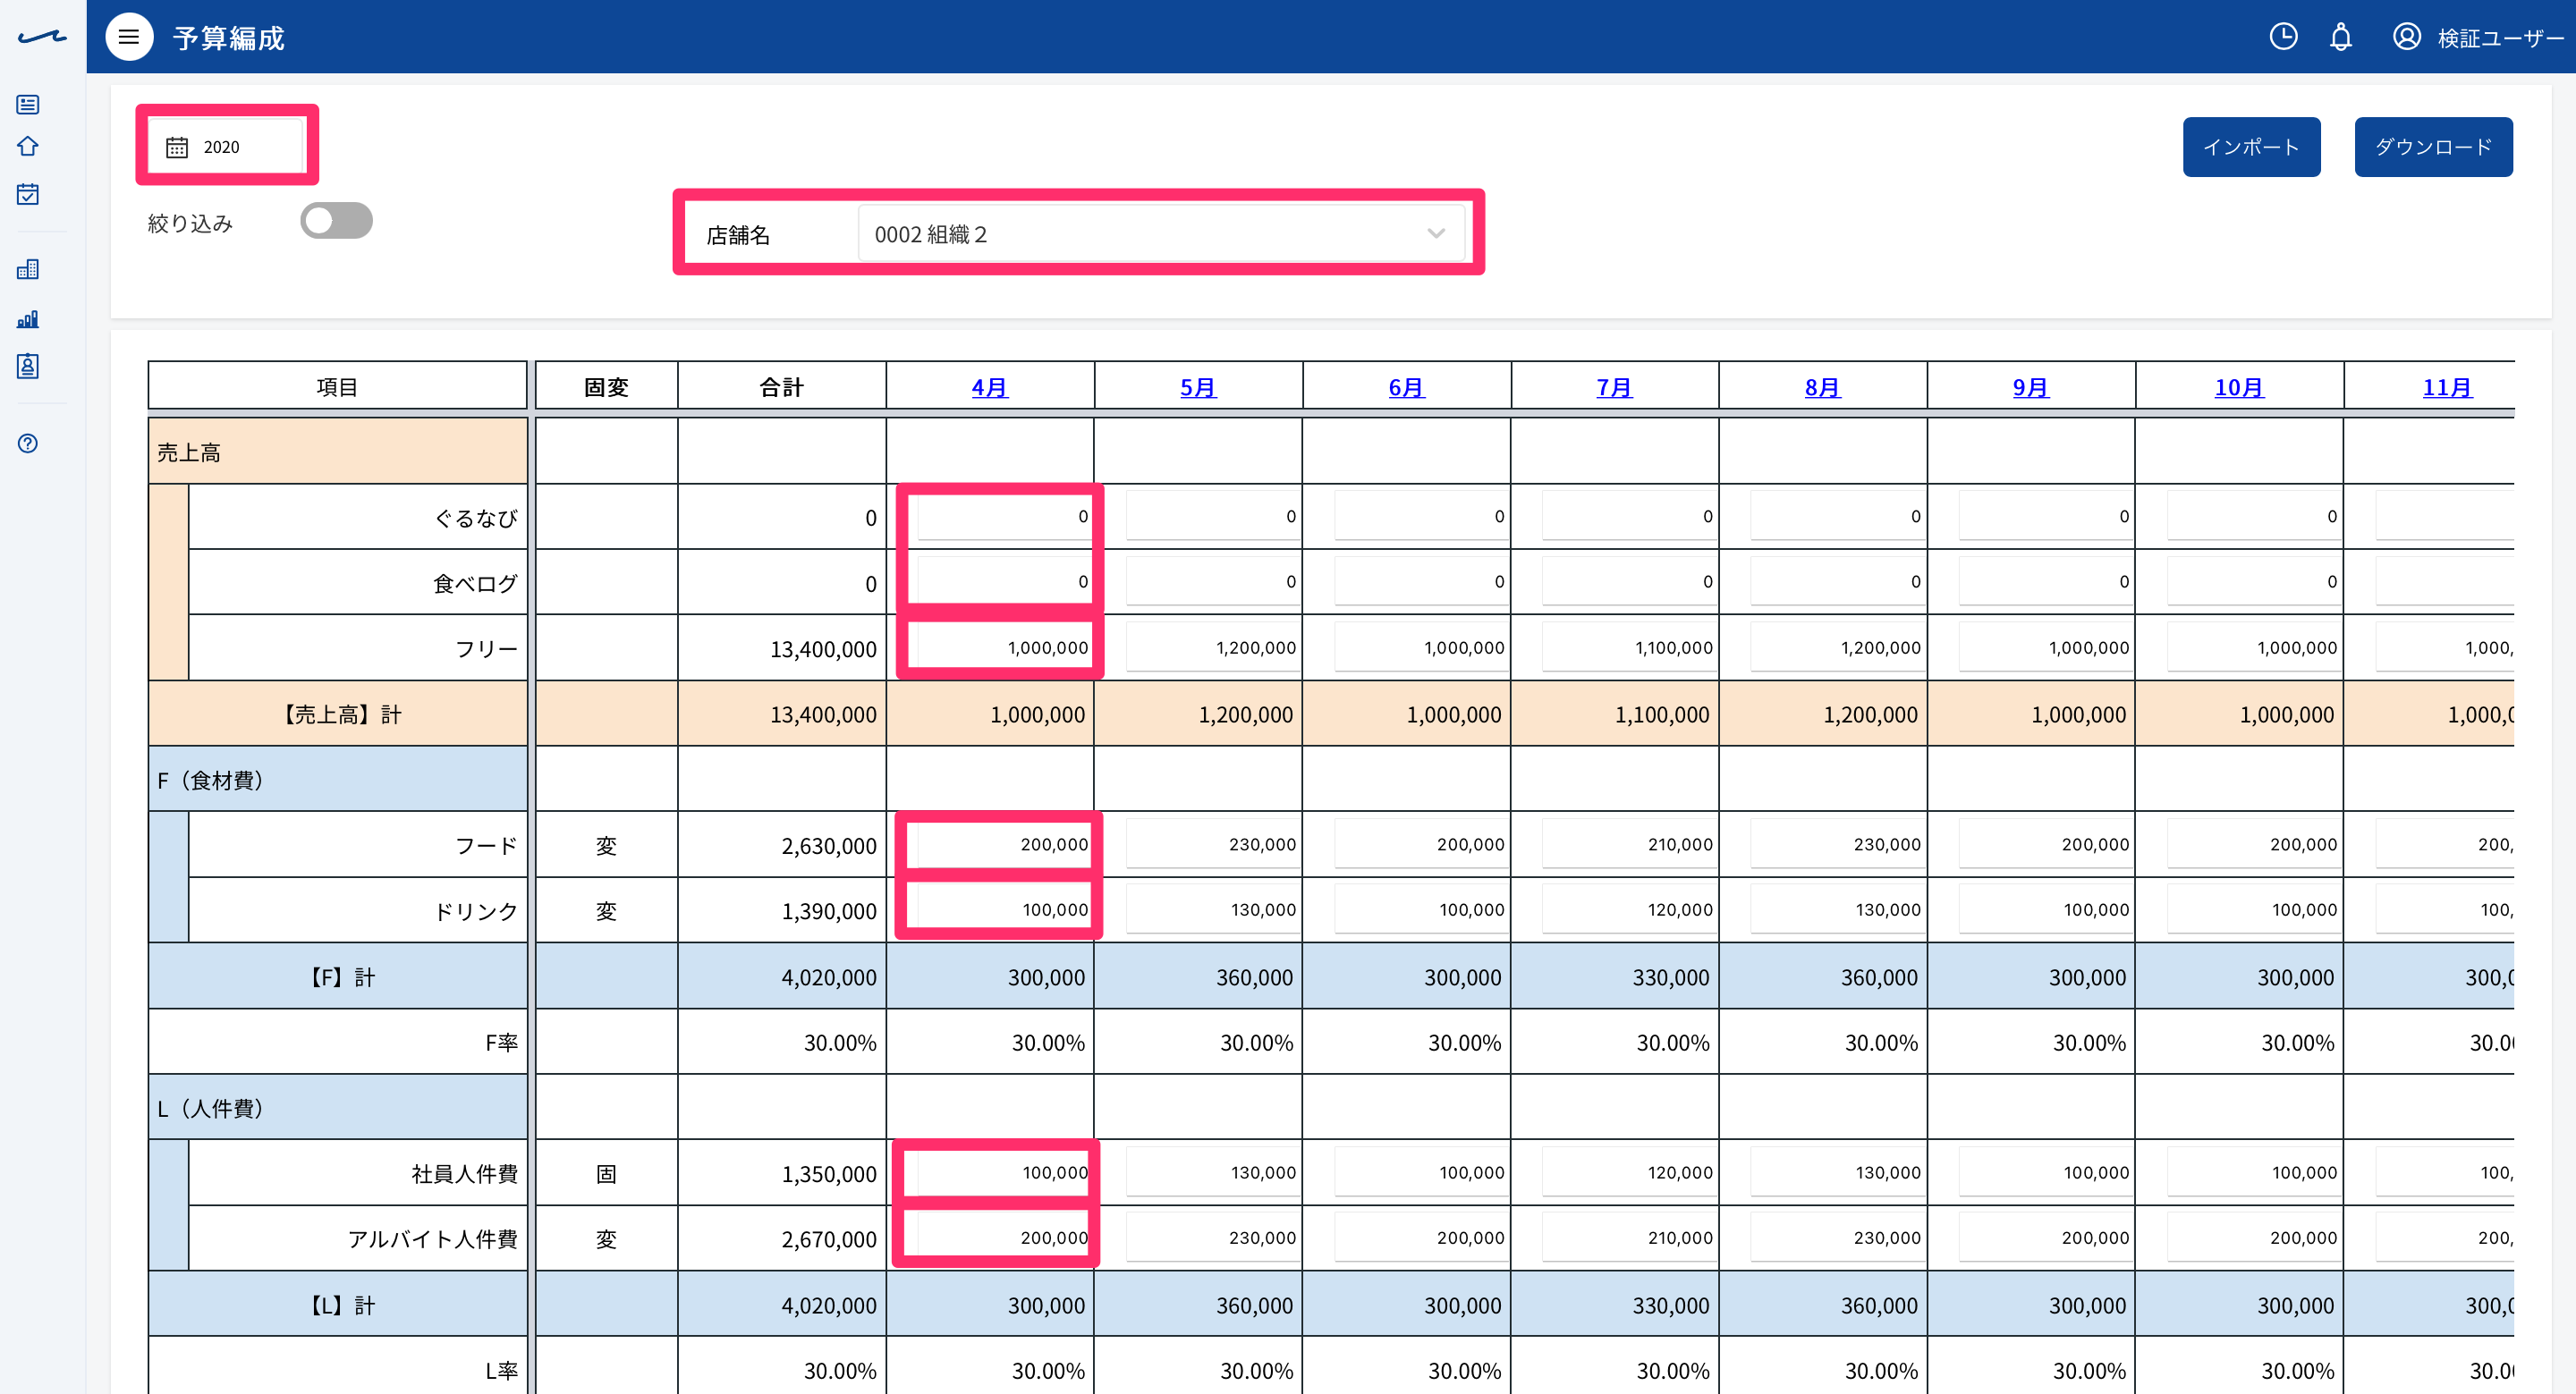
Task: Open the bar chart sidebar icon
Action: [x=28, y=319]
